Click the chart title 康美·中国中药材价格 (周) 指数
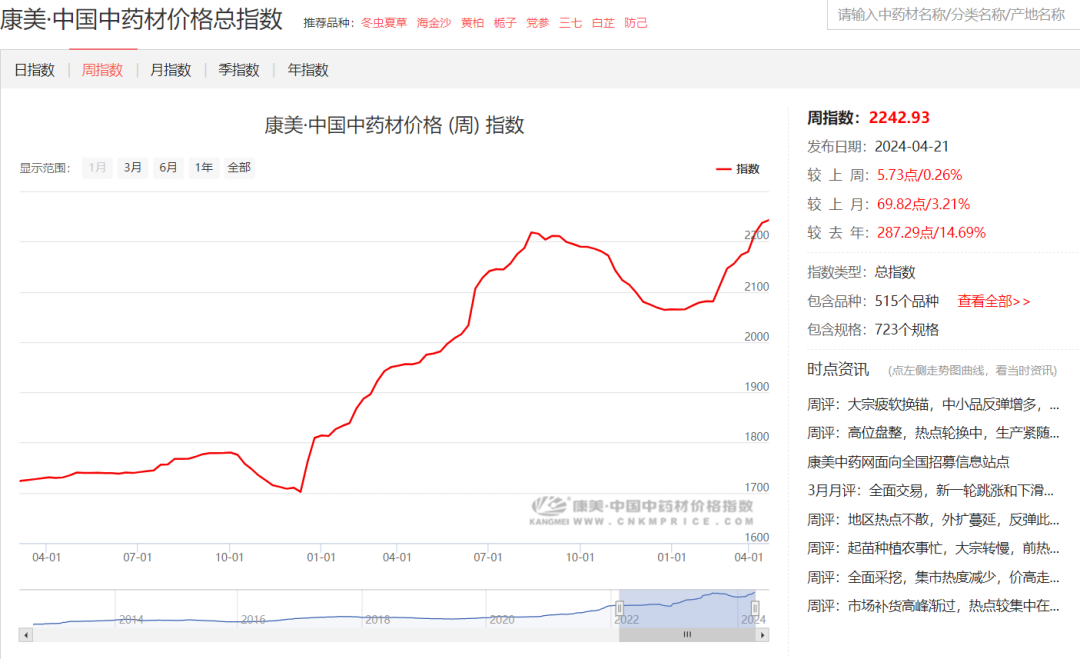Image resolution: width=1080 pixels, height=659 pixels. tap(394, 125)
